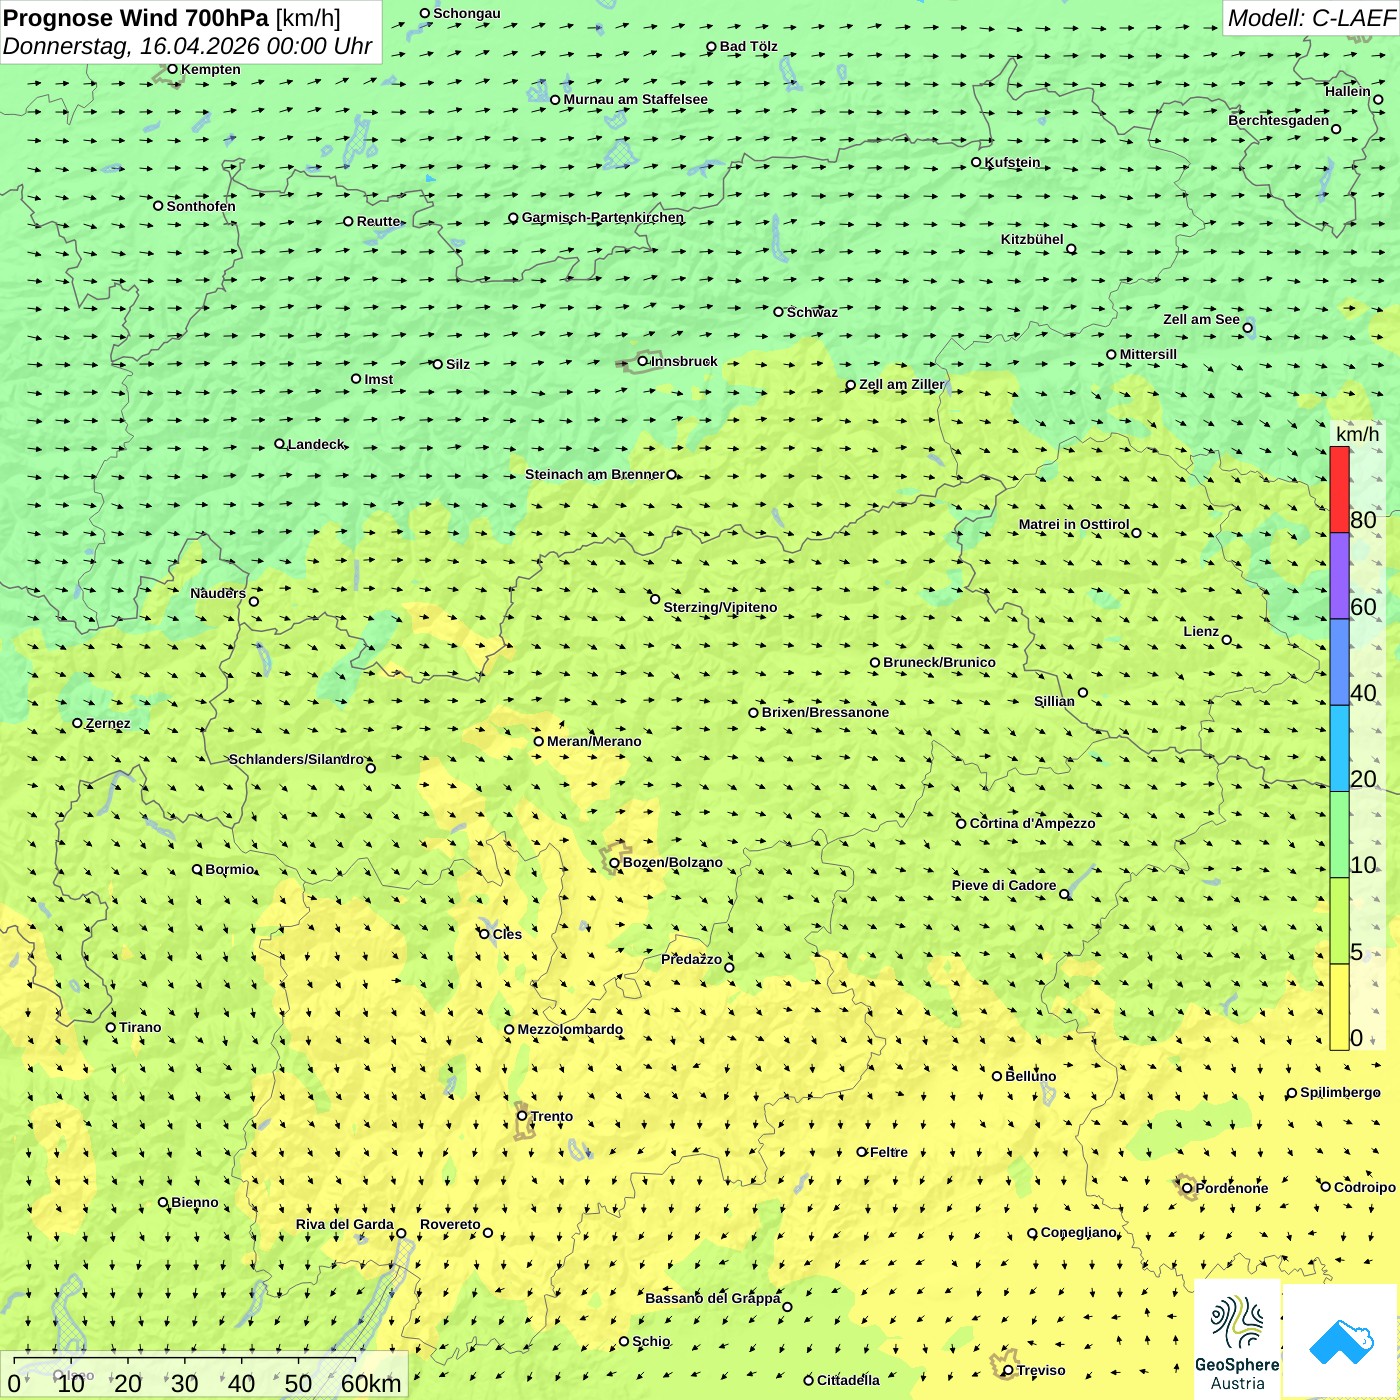Screen dimensions: 1400x1400
Task: Click the 'Cles' label
Action: tap(507, 934)
